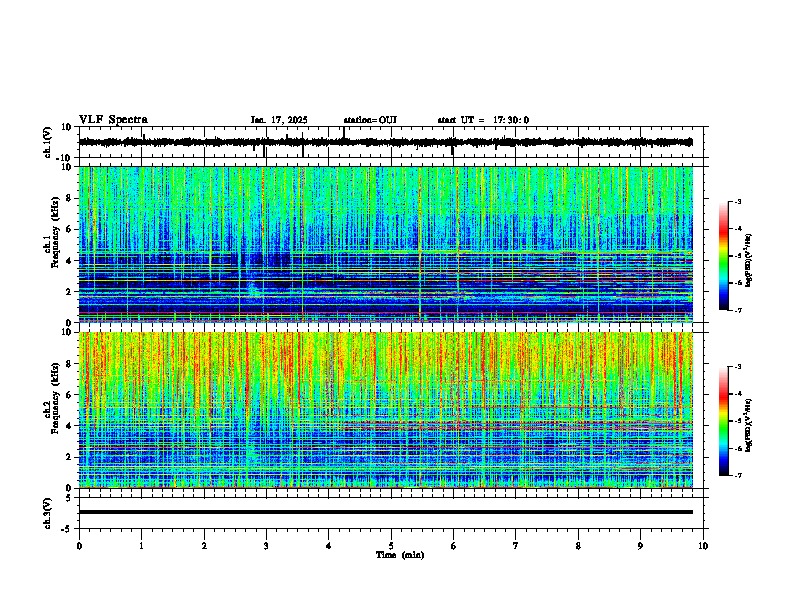Click time axis tick label "3"
This screenshot has height=612, width=792.
tap(266, 546)
